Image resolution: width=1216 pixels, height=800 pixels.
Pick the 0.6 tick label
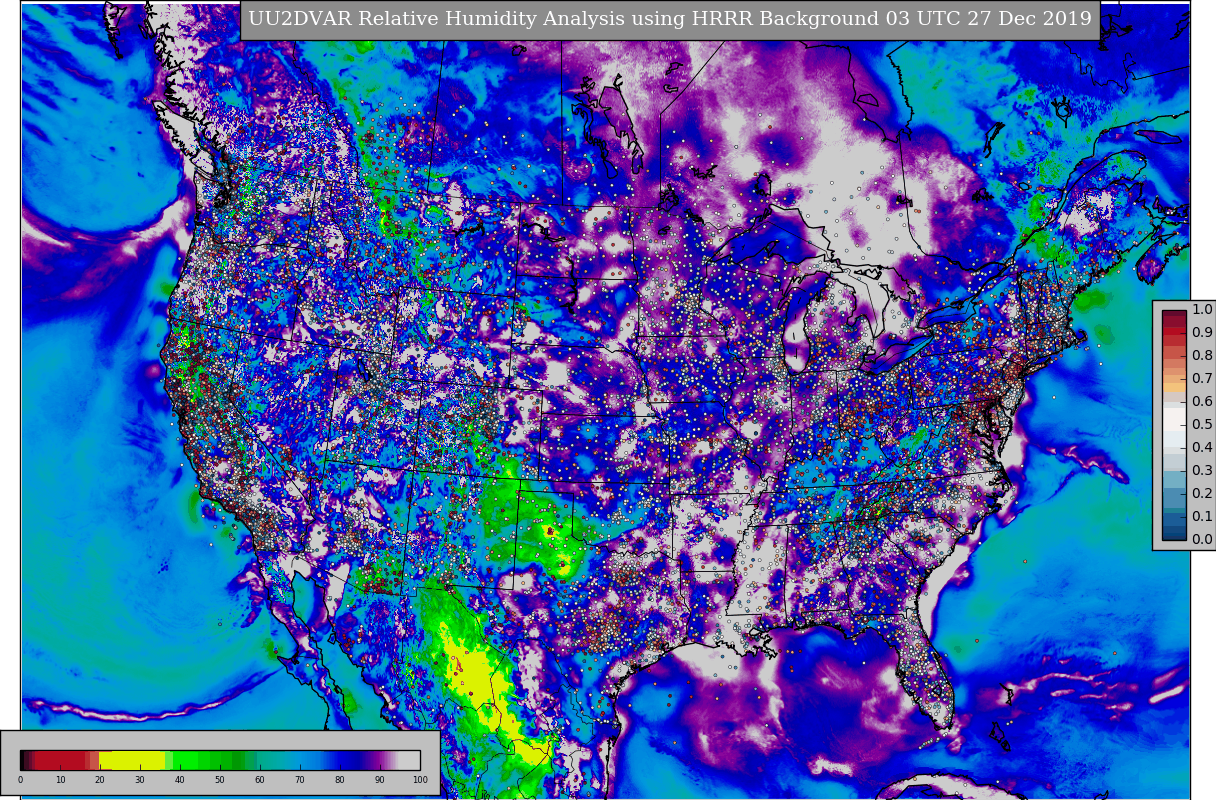[x=1202, y=401]
